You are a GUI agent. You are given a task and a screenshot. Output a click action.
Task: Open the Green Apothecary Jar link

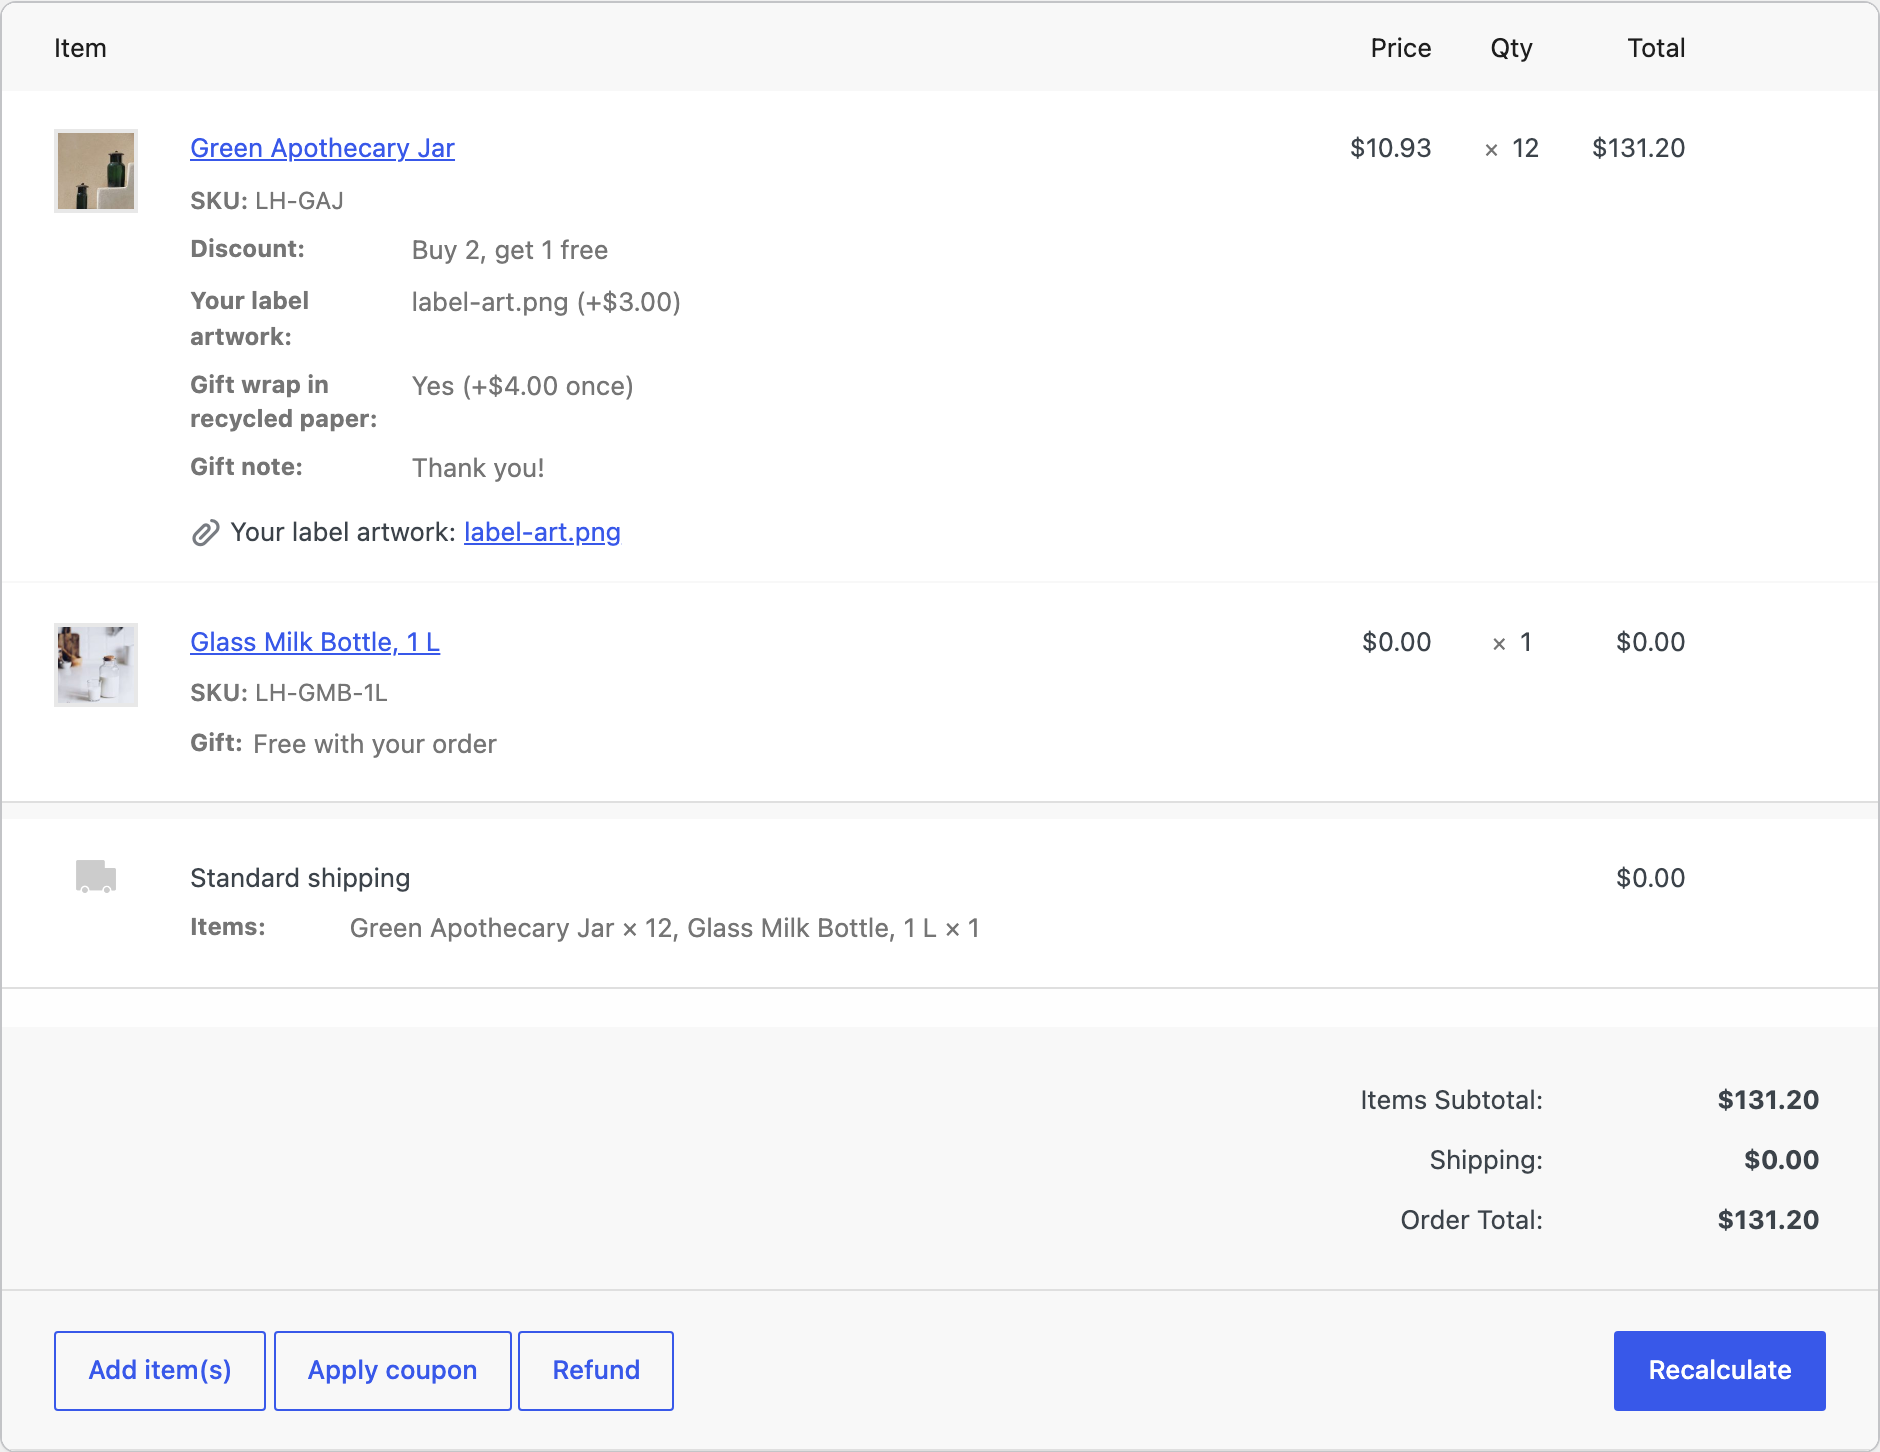click(322, 148)
